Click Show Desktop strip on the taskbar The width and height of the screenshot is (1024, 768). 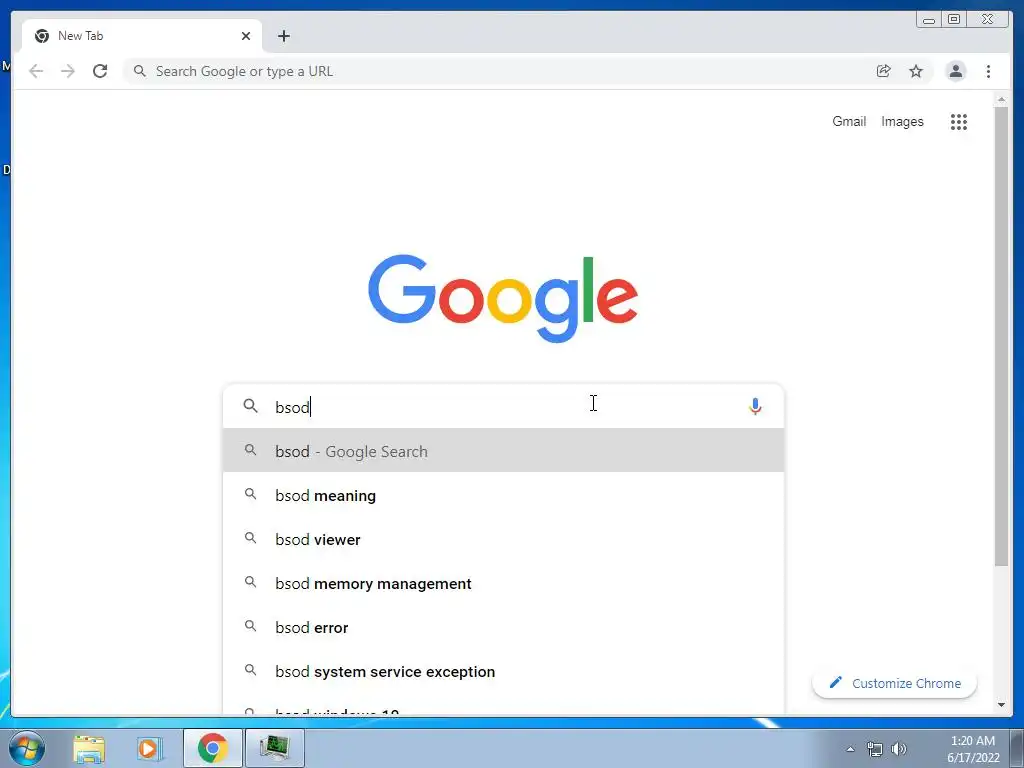tap(1017, 748)
